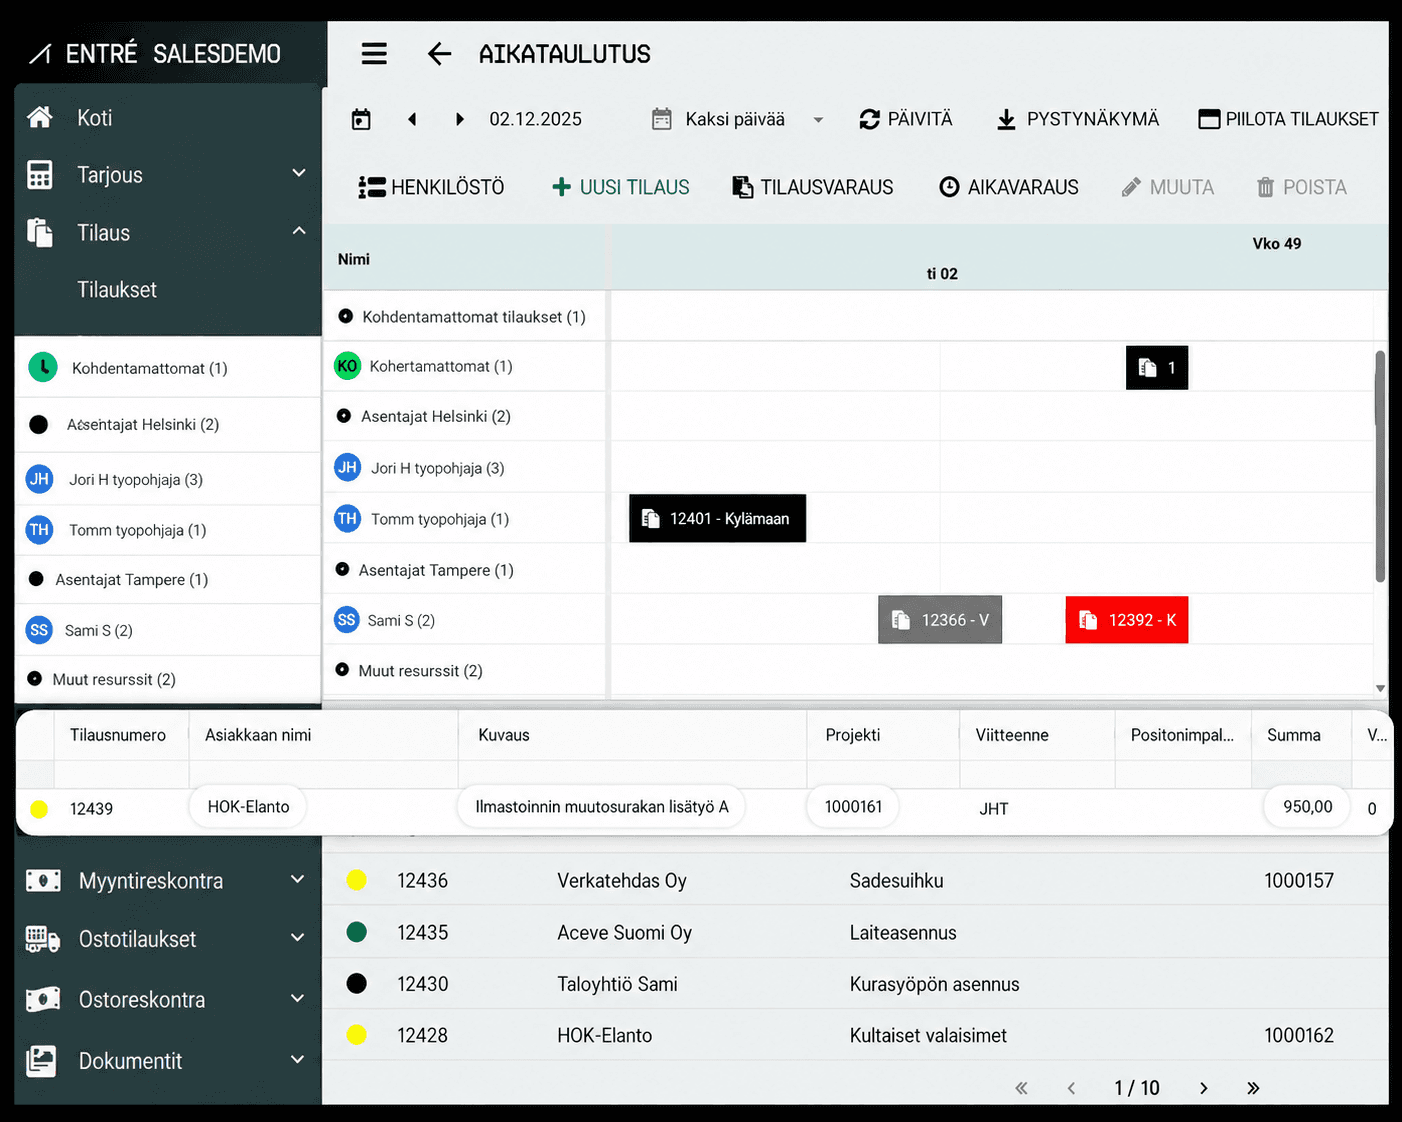Screen dimensions: 1402x1122
Task: Click the POISTA trash button
Action: click(x=1302, y=187)
